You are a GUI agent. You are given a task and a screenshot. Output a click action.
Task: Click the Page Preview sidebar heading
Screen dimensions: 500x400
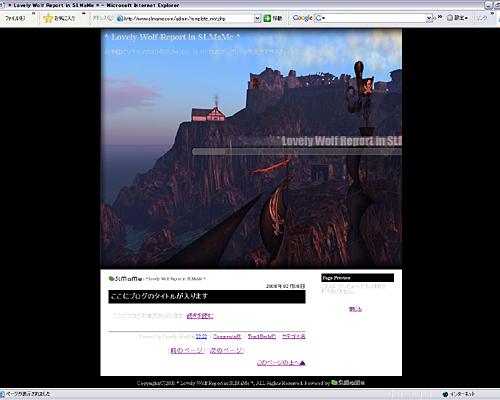click(358, 278)
